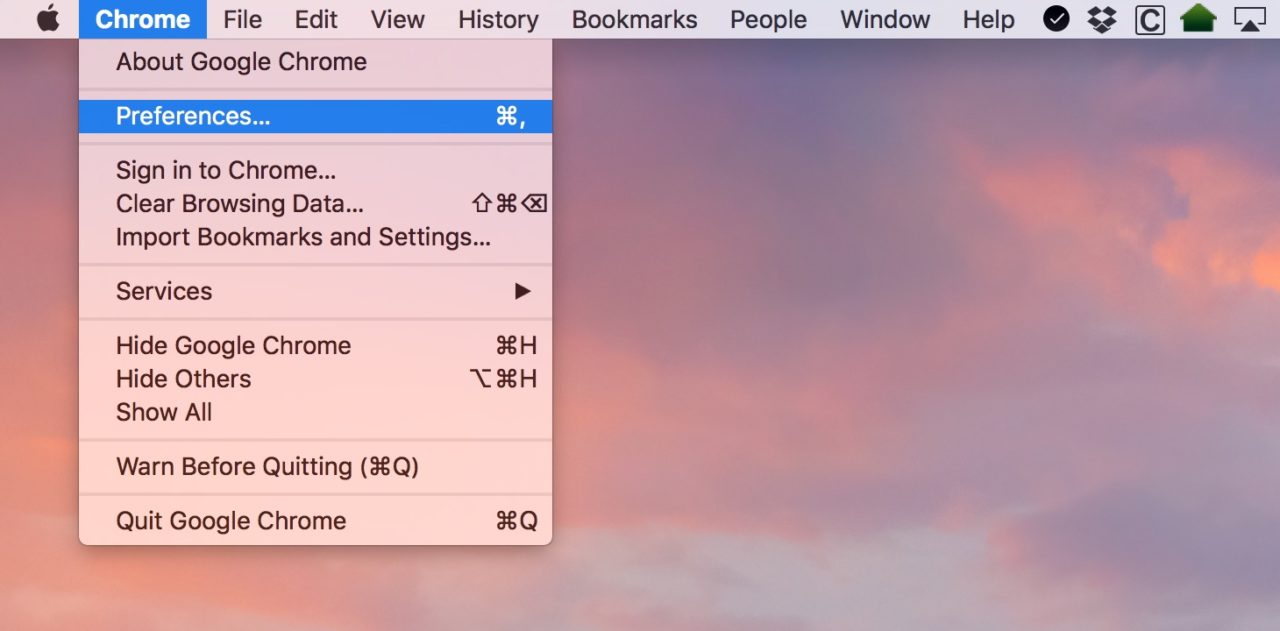Choose Preferences… from the Chrome menu
Screen dimensions: 1280x631
pos(315,116)
